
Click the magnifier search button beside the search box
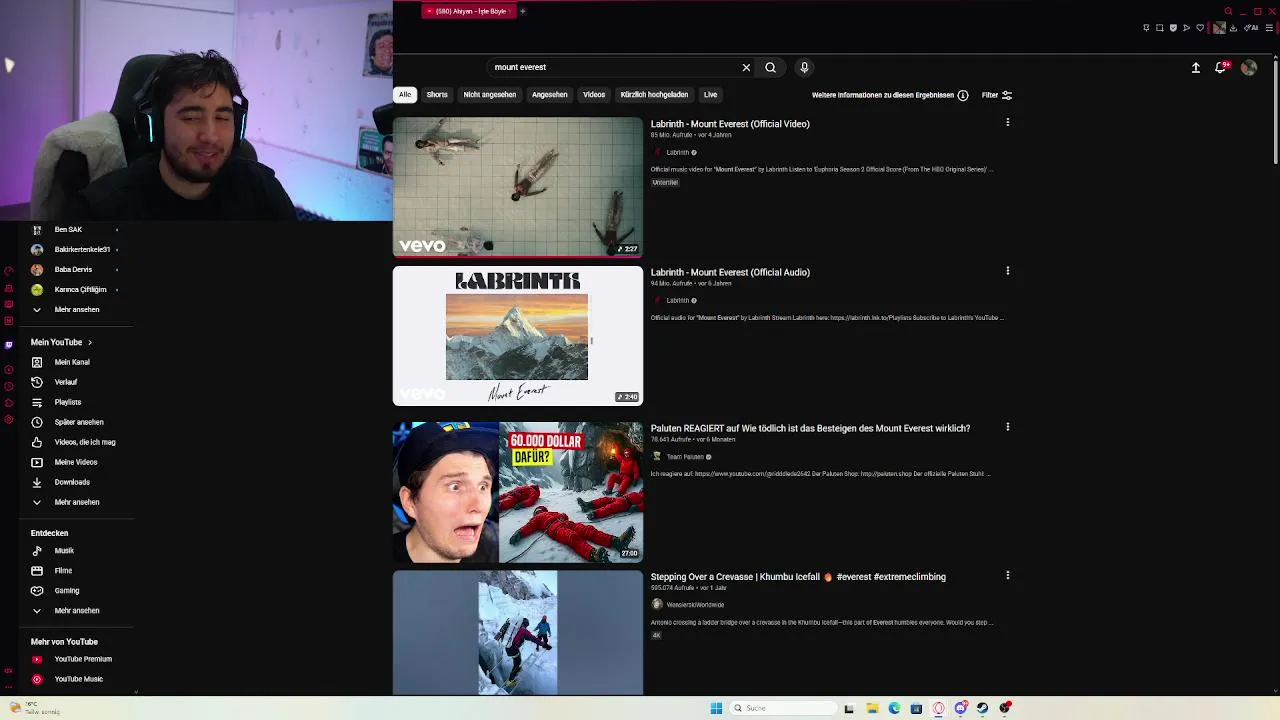[x=770, y=67]
